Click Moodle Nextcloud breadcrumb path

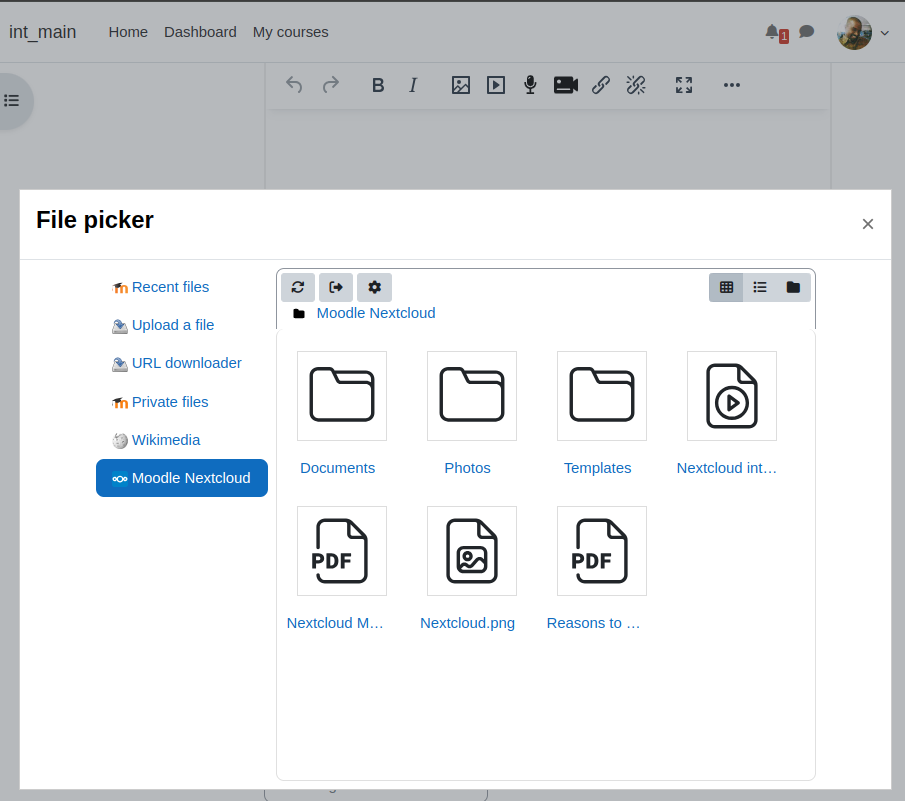point(376,313)
